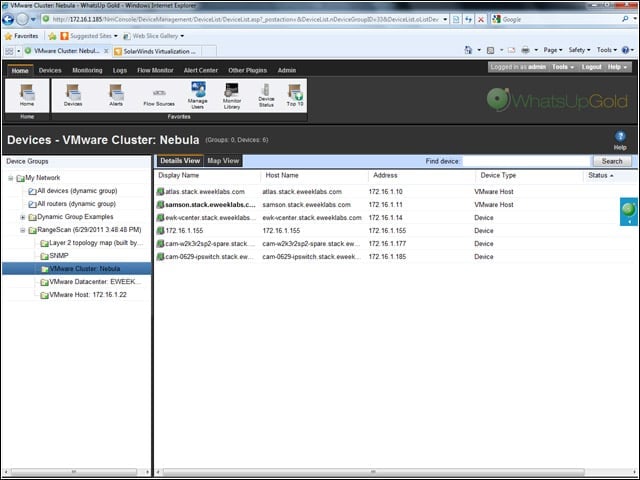The width and height of the screenshot is (640, 480).
Task: Click the Quick Tabs icon
Action: coord(9,51)
